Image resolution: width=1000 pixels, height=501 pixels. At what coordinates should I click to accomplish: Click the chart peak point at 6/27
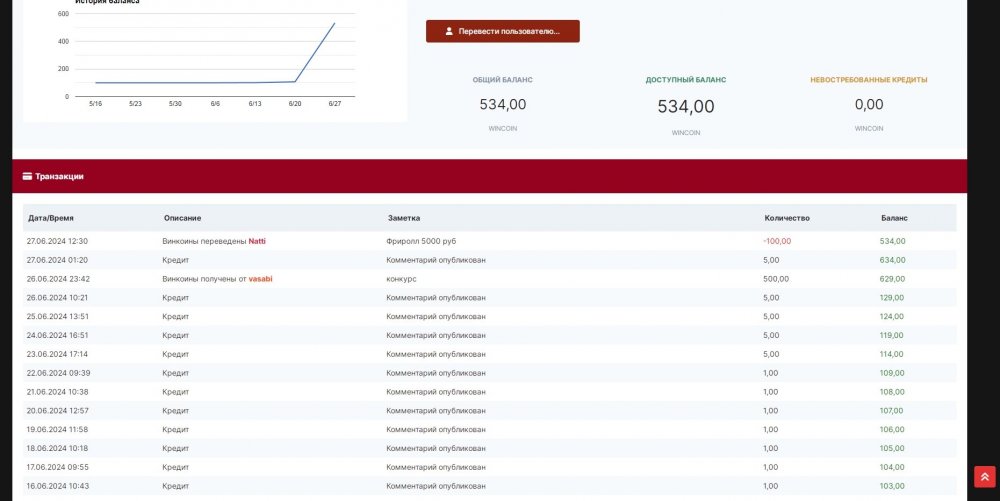334,23
